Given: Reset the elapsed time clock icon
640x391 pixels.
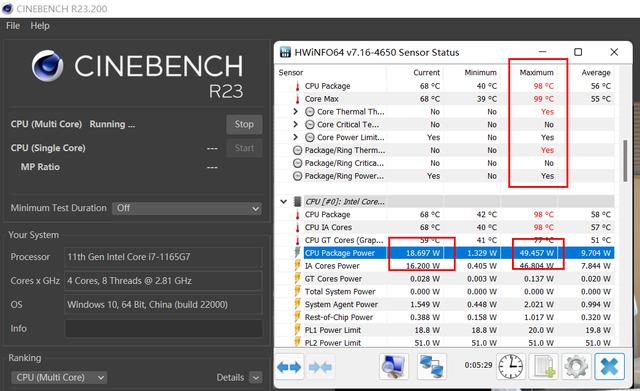Looking at the screenshot, I should pos(510,367).
